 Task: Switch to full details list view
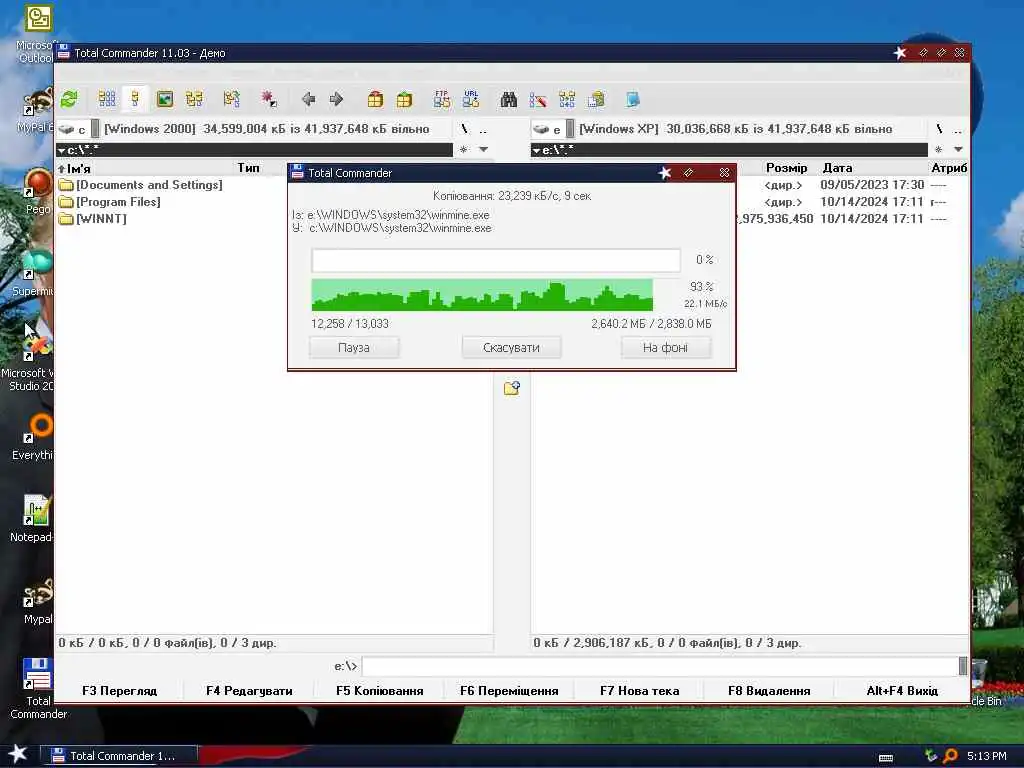tap(135, 99)
